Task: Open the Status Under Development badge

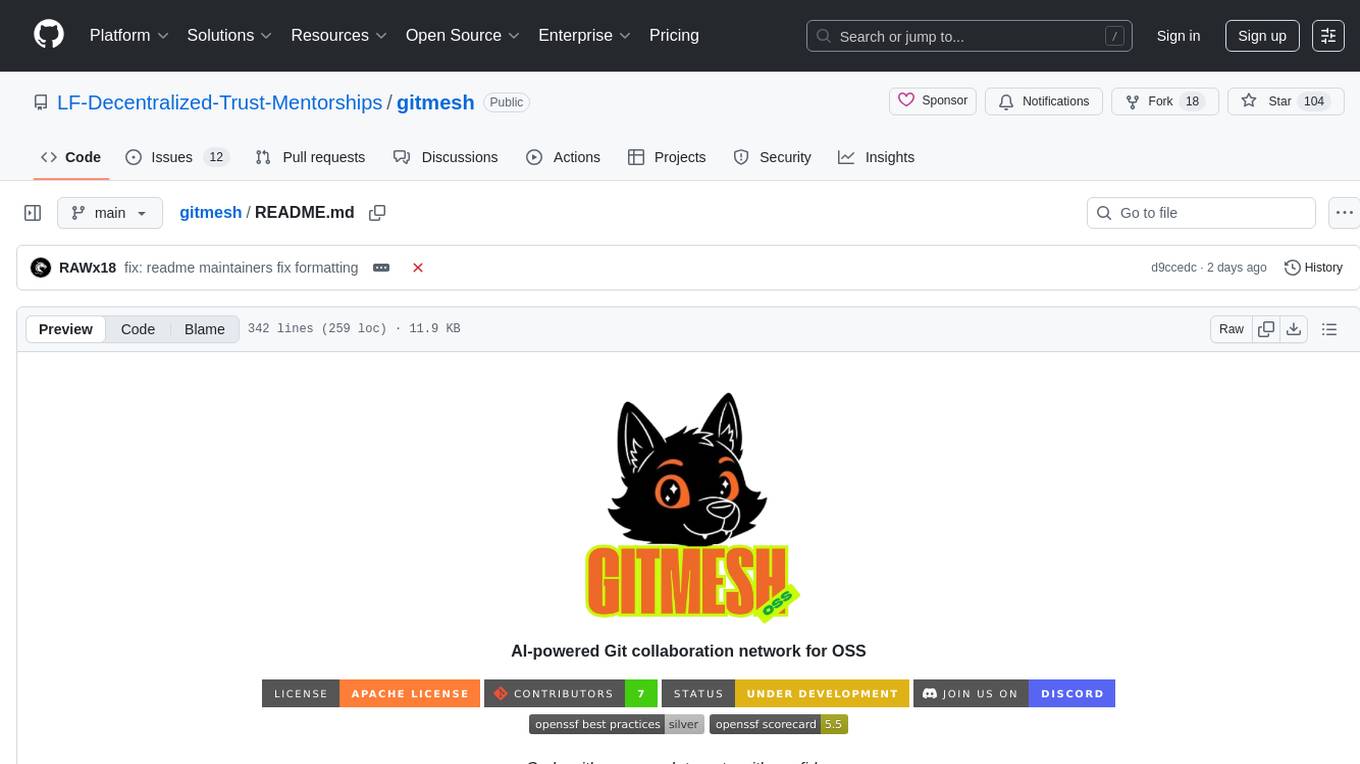Action: pyautogui.click(x=785, y=693)
